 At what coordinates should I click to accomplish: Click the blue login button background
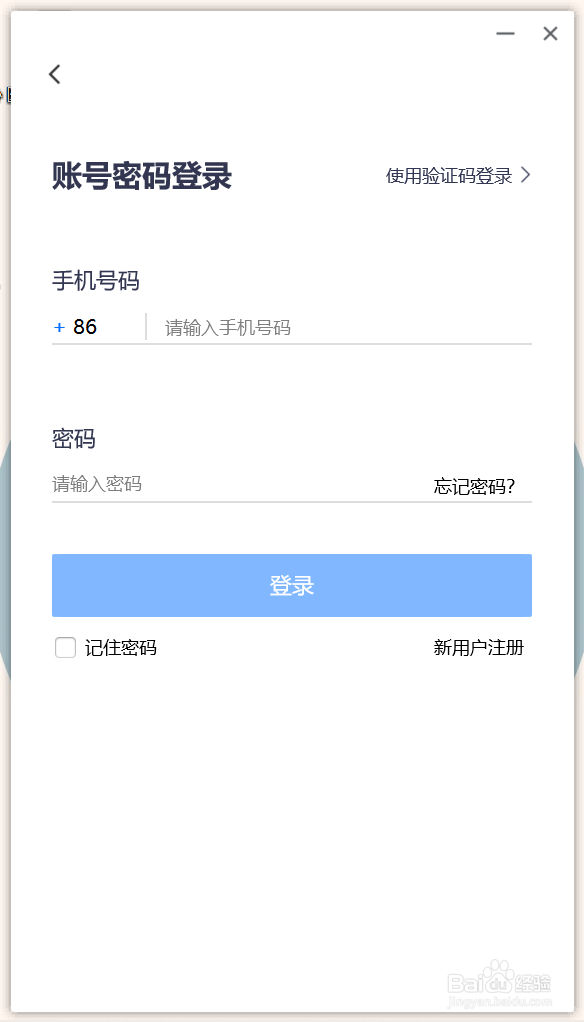click(291, 585)
